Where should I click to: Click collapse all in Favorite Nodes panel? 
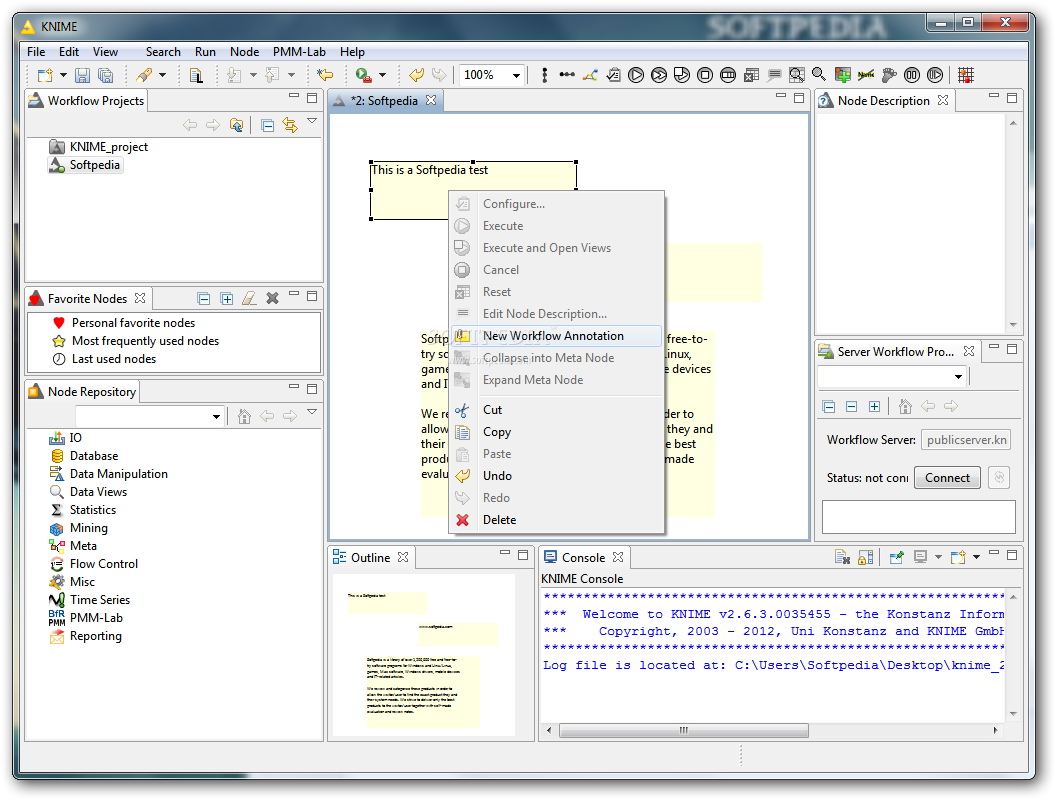click(204, 299)
